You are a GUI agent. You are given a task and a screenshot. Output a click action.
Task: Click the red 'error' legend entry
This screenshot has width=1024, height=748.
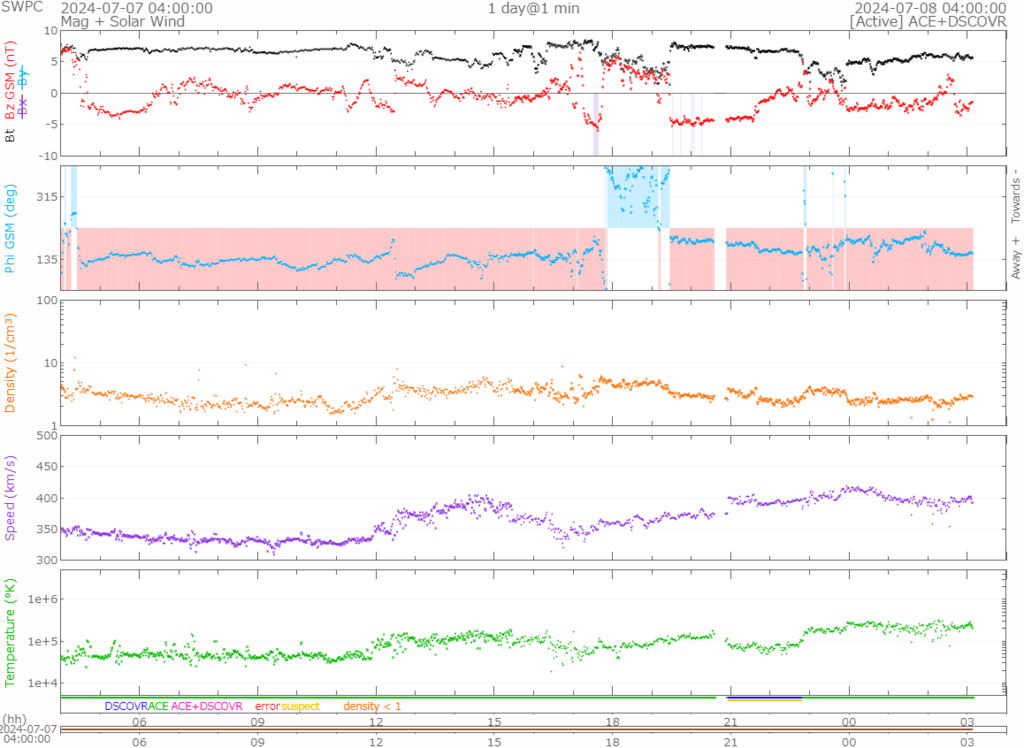pyautogui.click(x=267, y=706)
